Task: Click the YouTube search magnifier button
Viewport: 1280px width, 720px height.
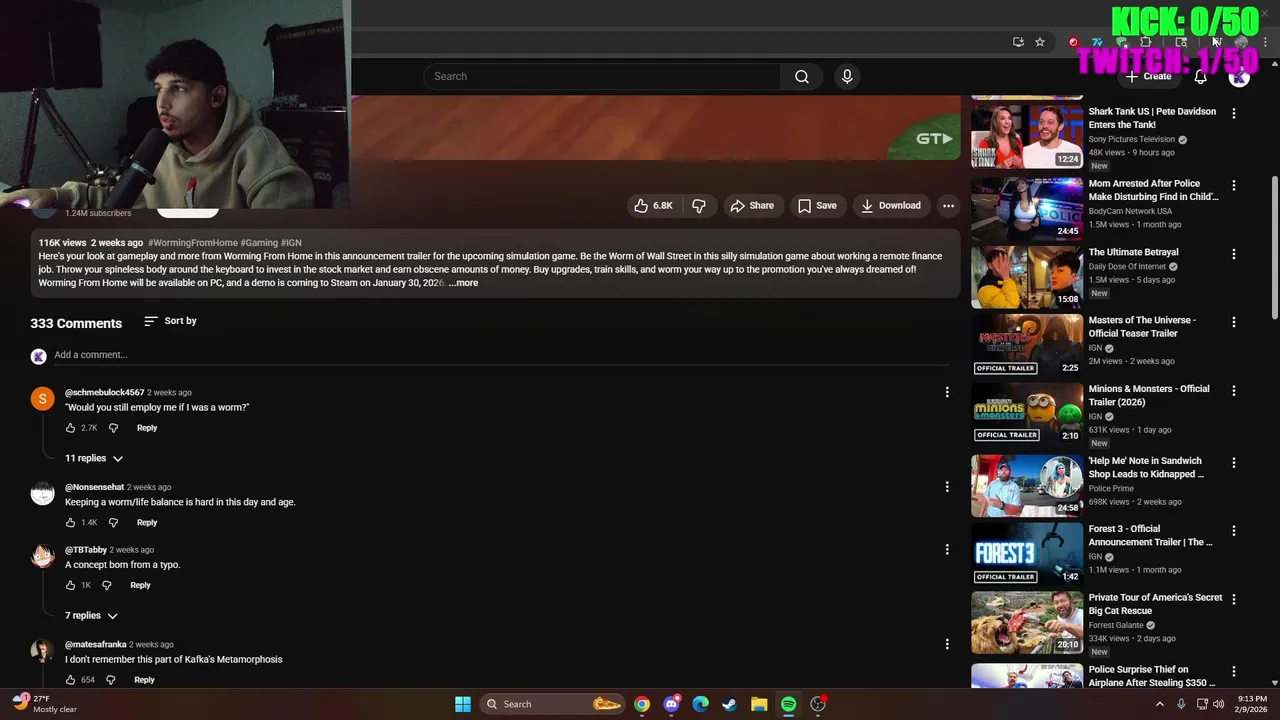Action: (802, 76)
